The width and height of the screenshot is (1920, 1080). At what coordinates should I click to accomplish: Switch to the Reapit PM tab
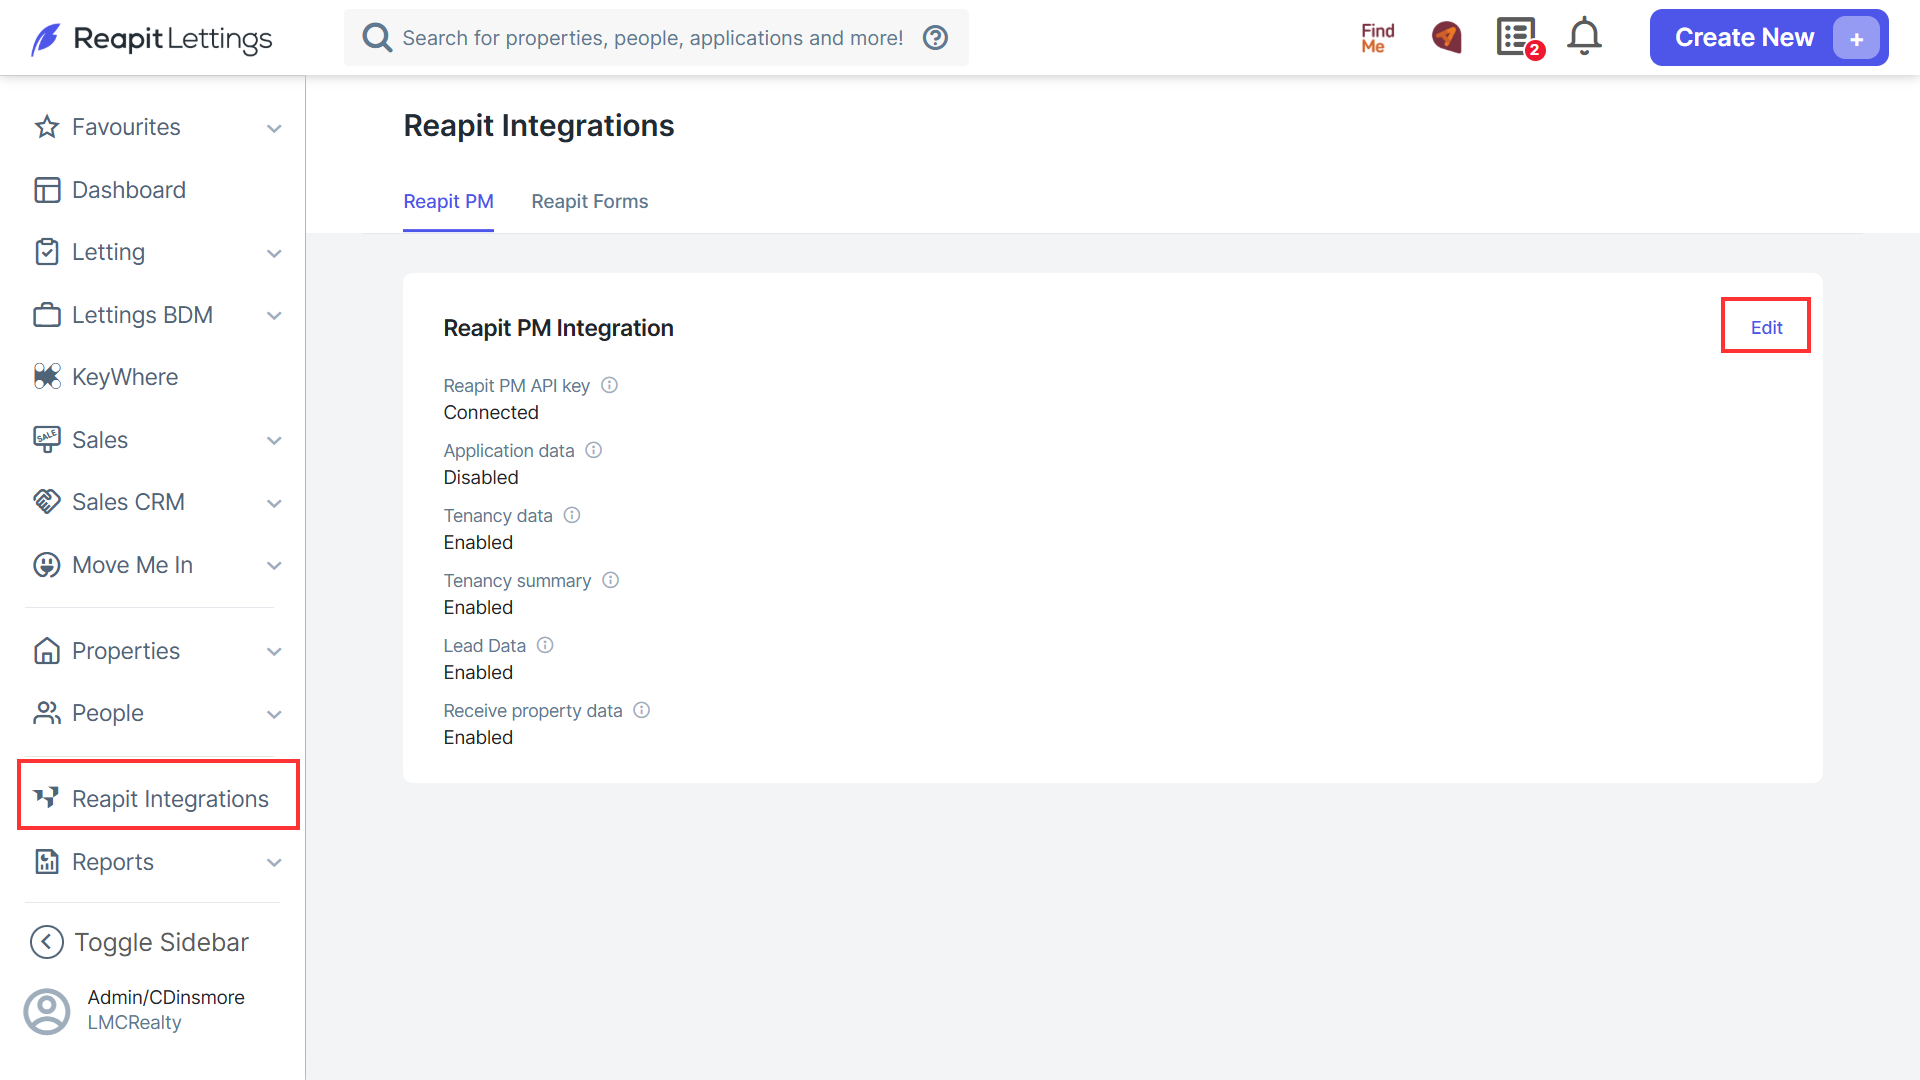coord(448,201)
